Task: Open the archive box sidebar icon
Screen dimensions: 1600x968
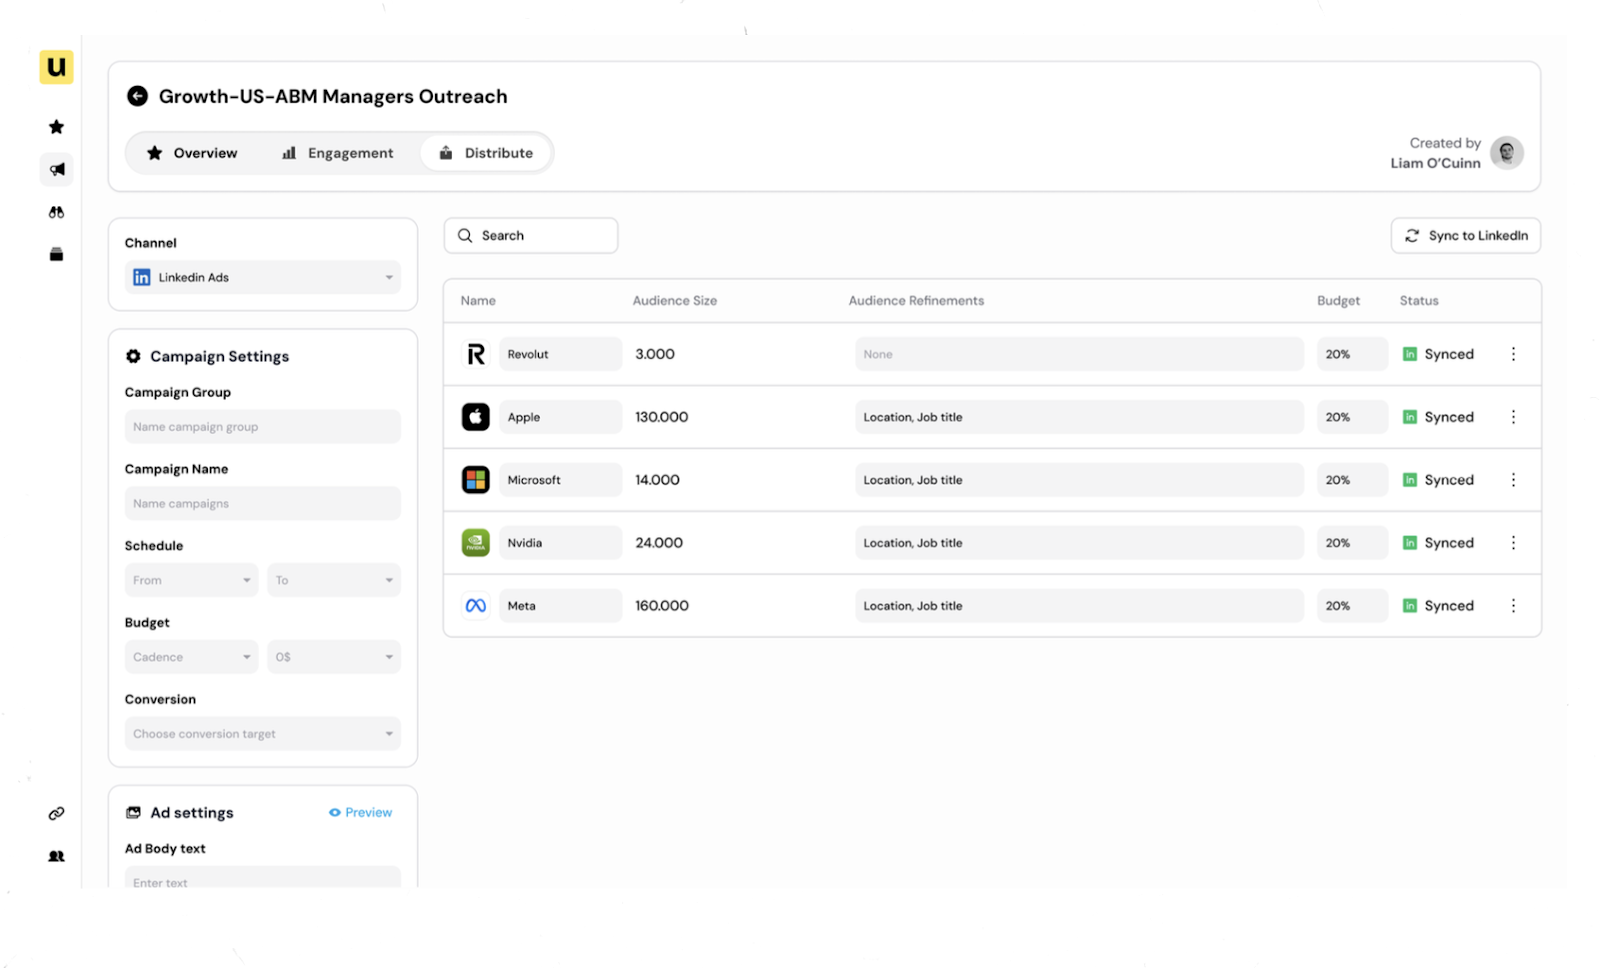Action: coord(56,254)
